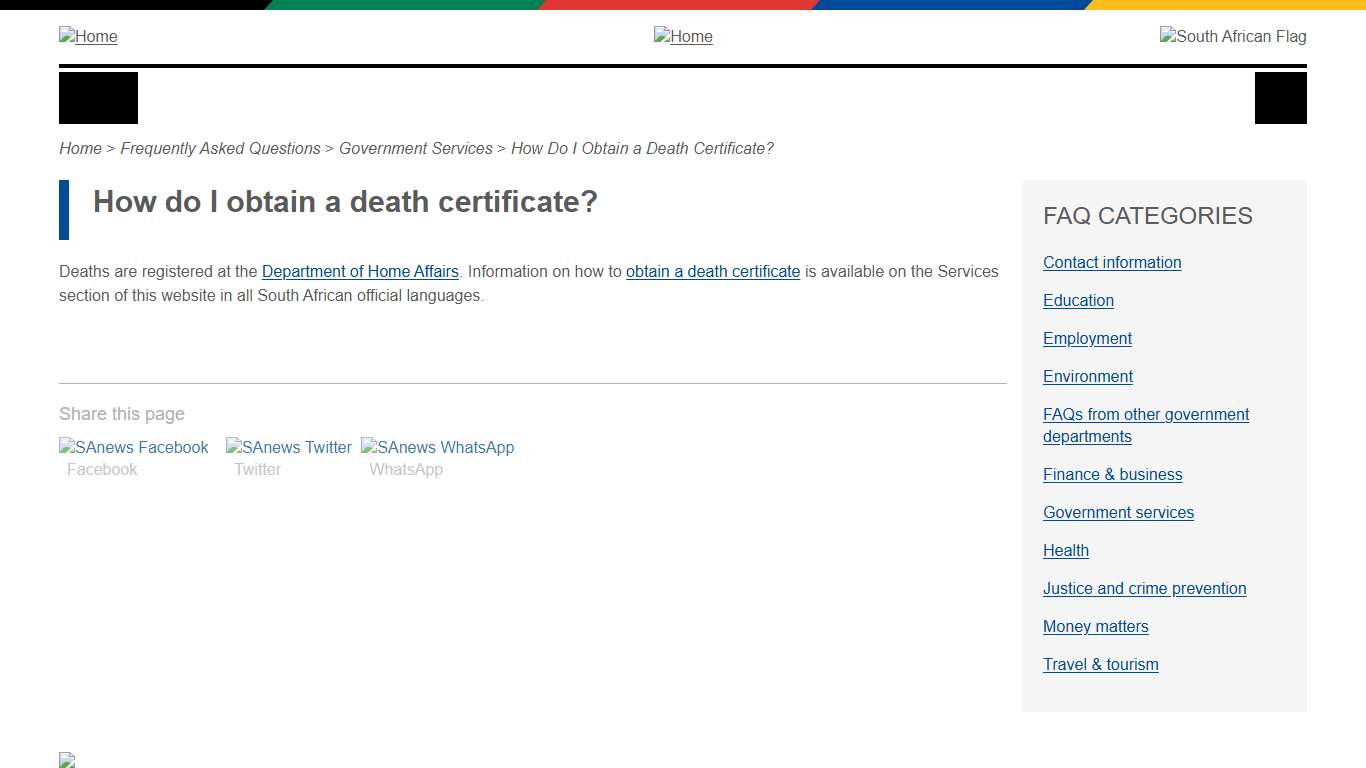Viewport: 1366px width, 768px height.
Task: Click the black search button on the right
Action: coord(1280,97)
